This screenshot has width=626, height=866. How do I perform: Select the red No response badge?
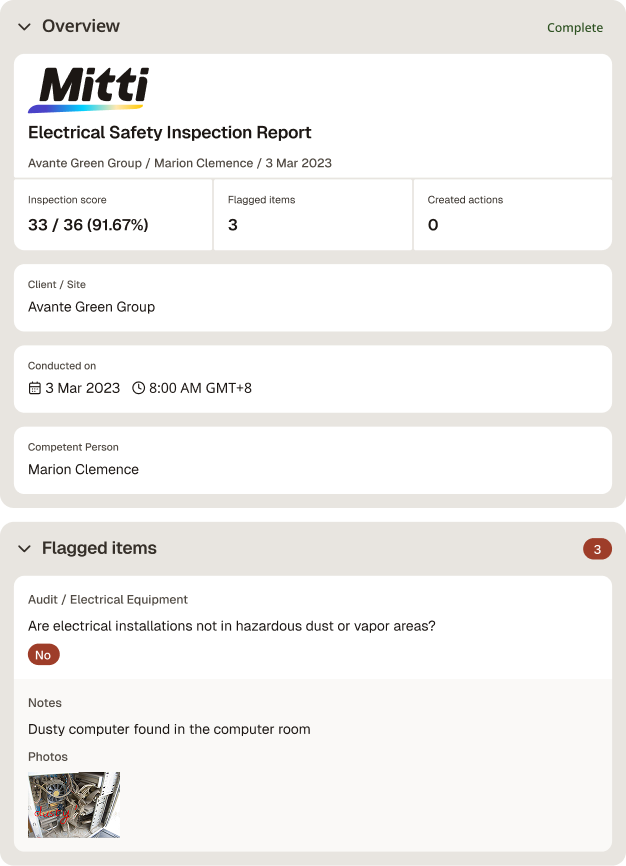[x=44, y=654]
